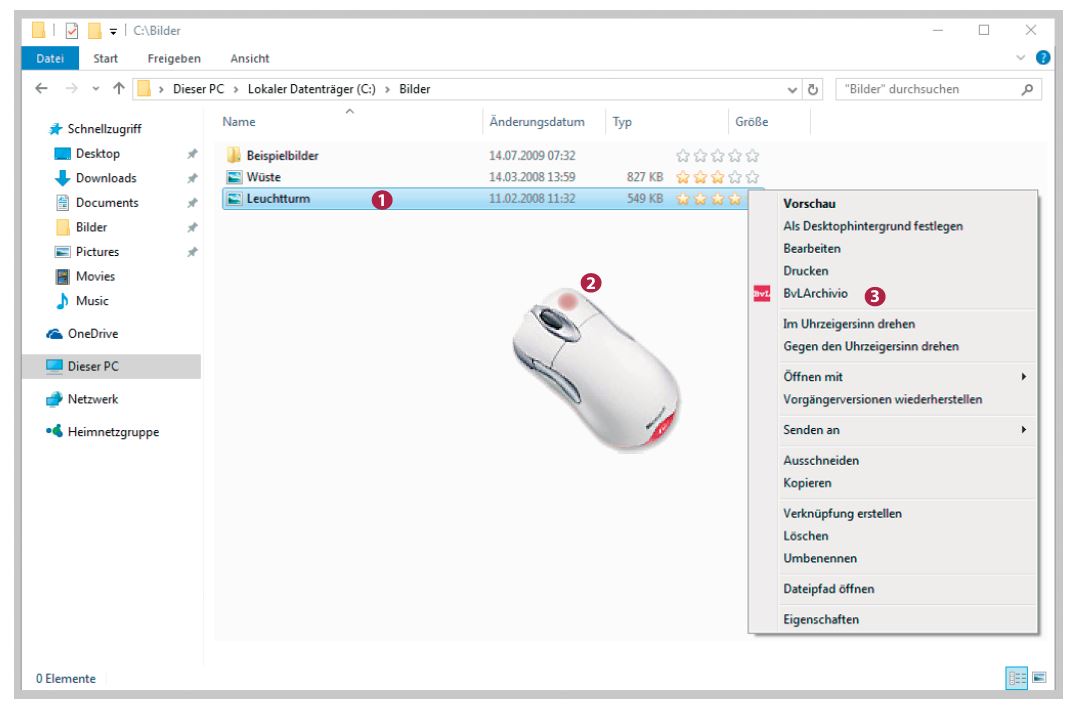
Task: Click the refresh icon beside address bar
Action: pyautogui.click(x=814, y=89)
